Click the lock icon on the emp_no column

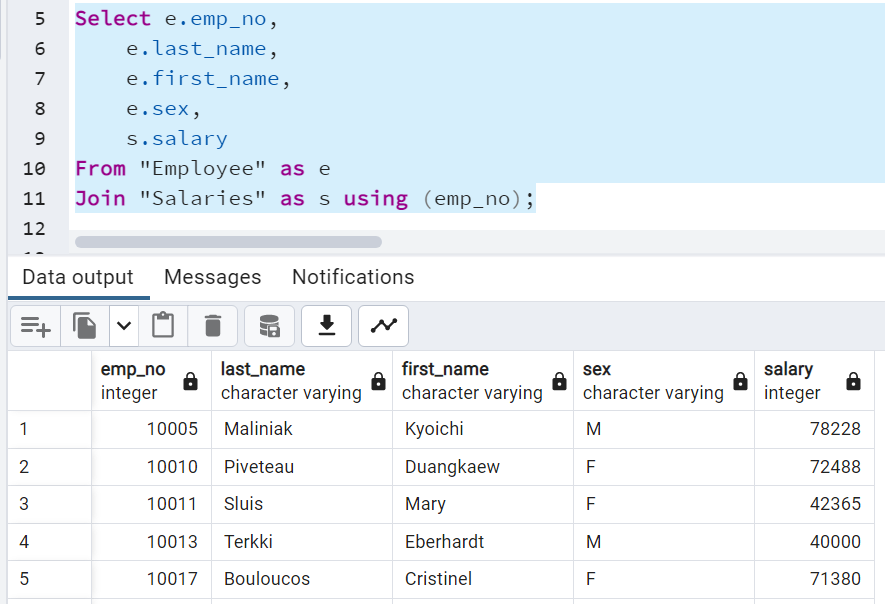[x=190, y=381]
